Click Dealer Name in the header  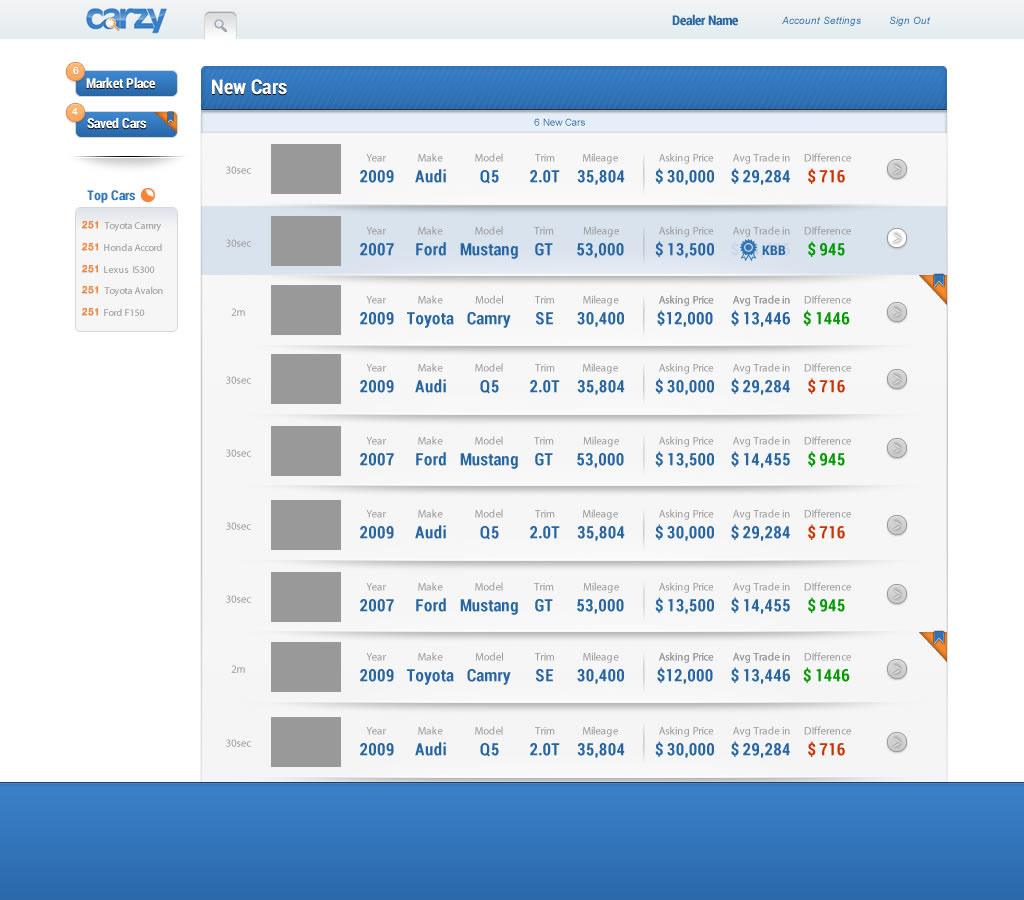[705, 21]
